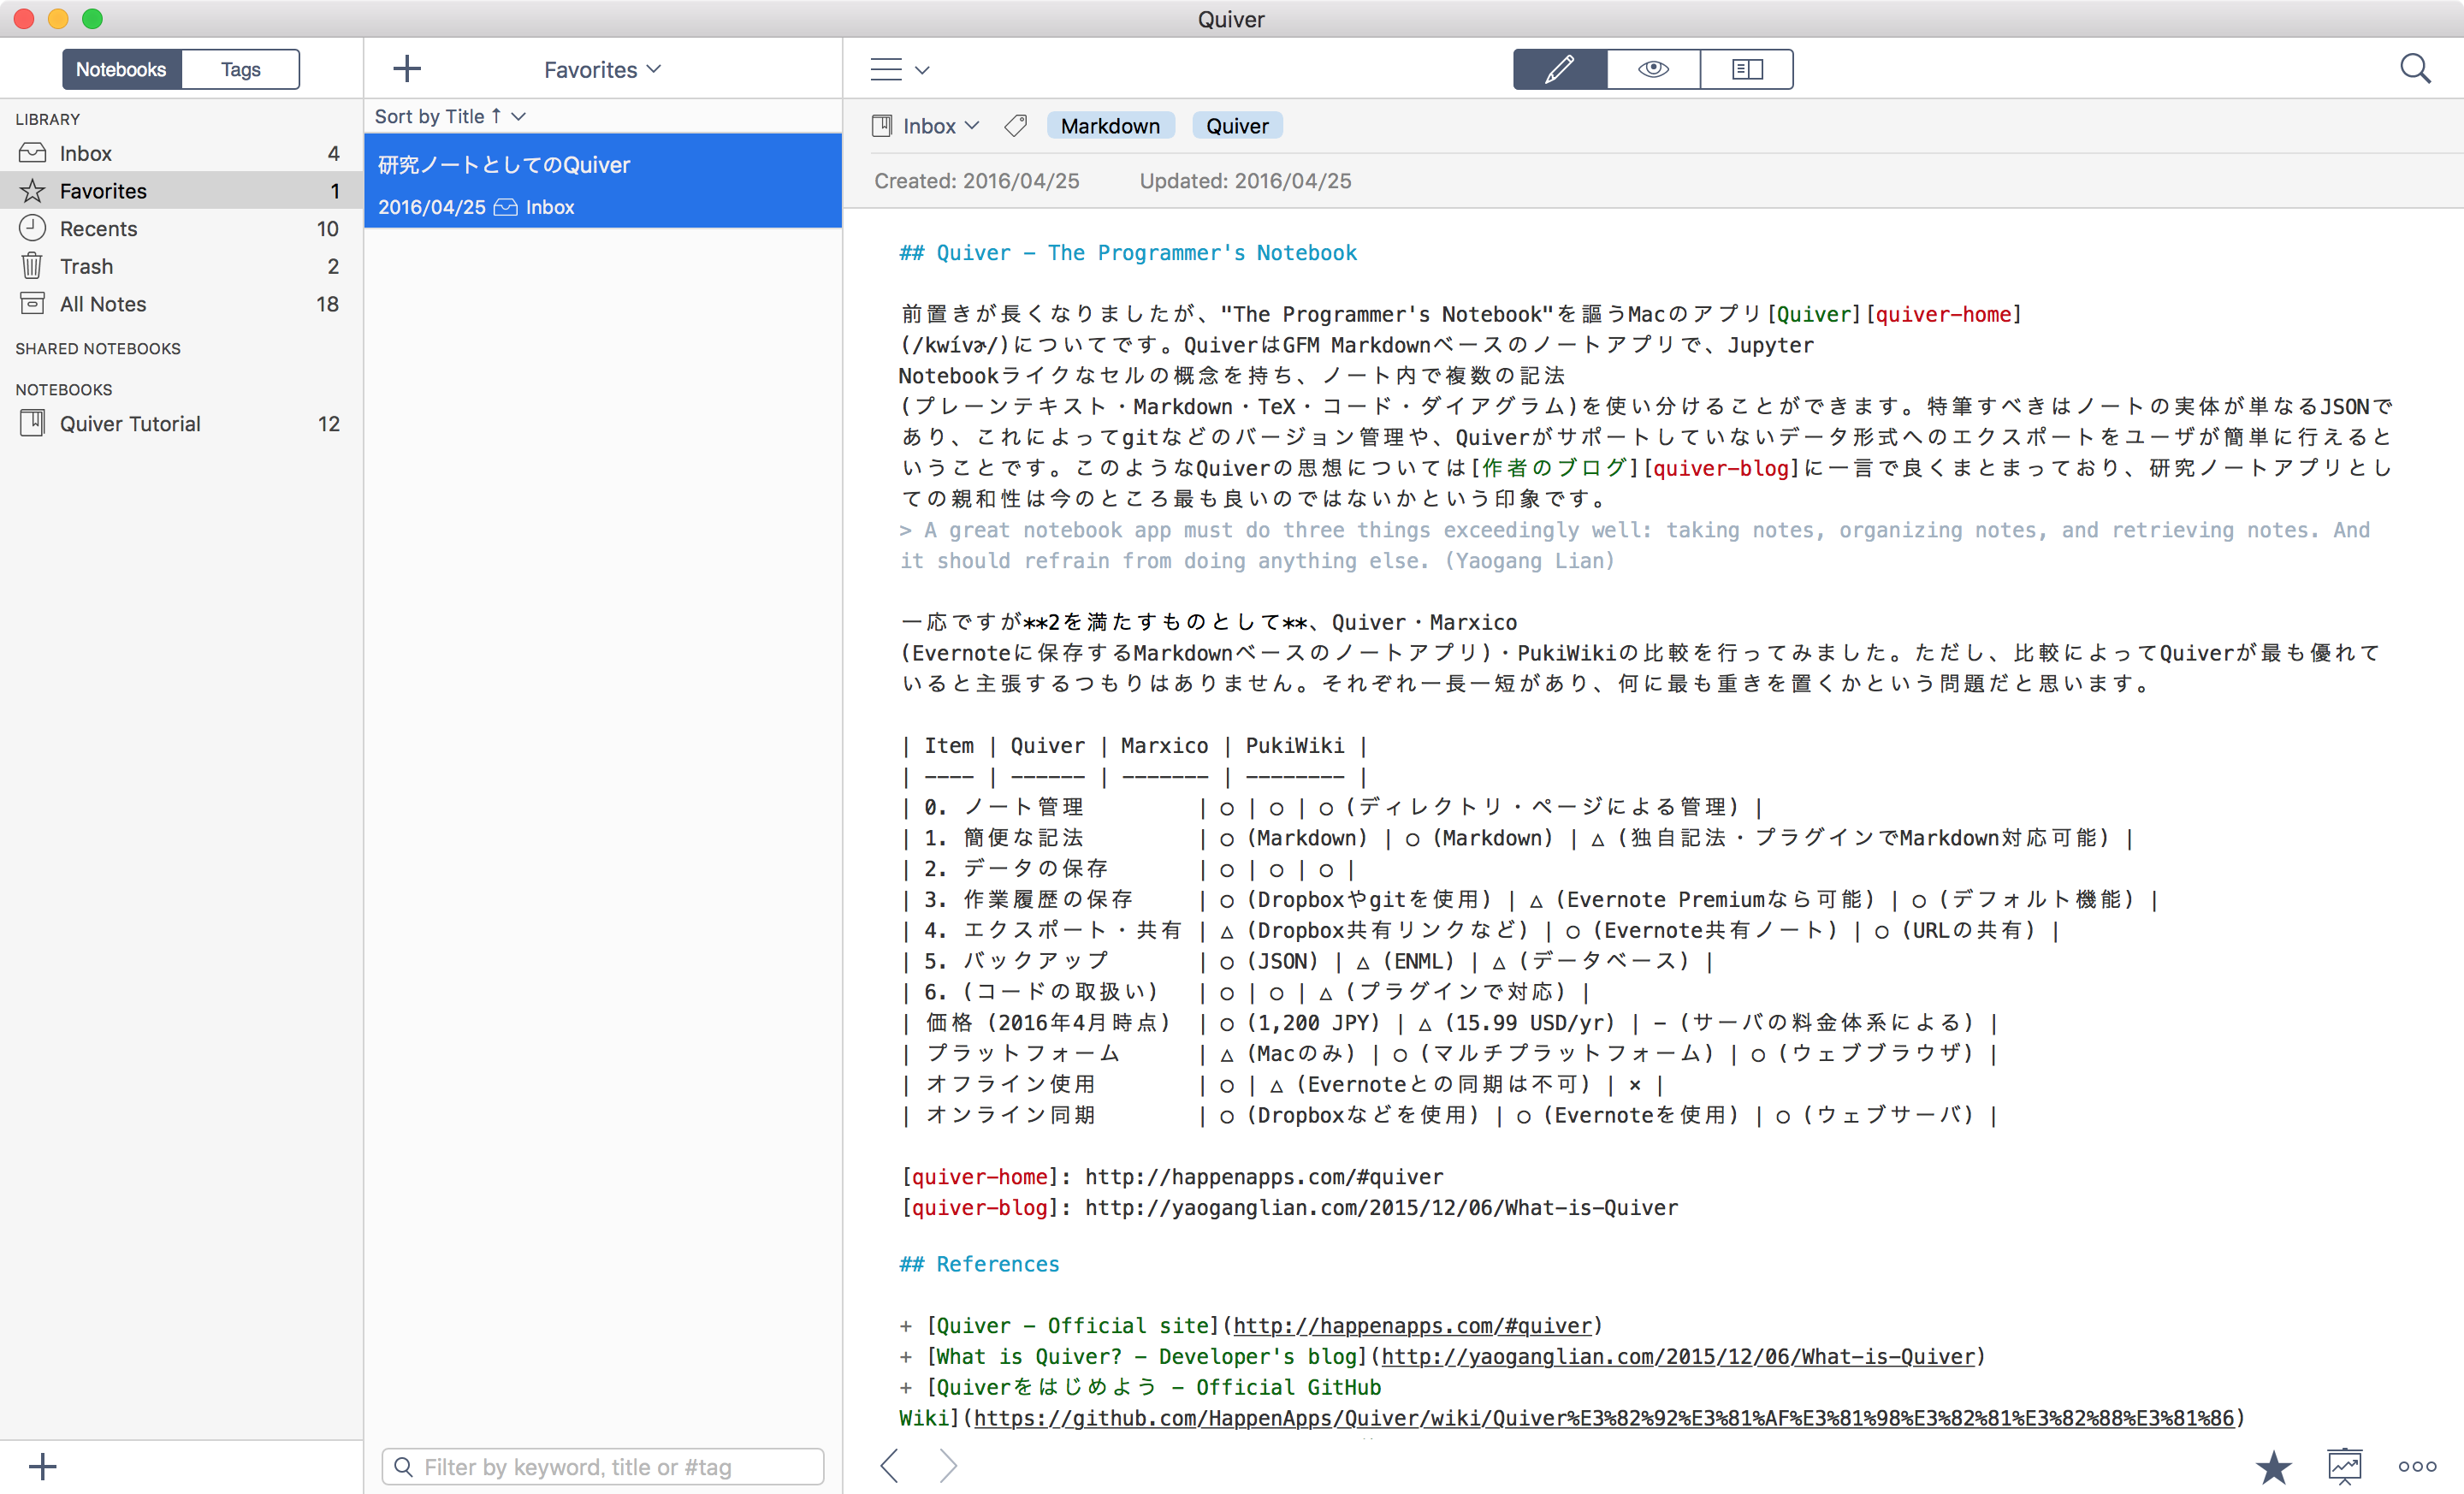The image size is (2464, 1494).
Task: Open Recents in the library
Action: click(x=181, y=228)
